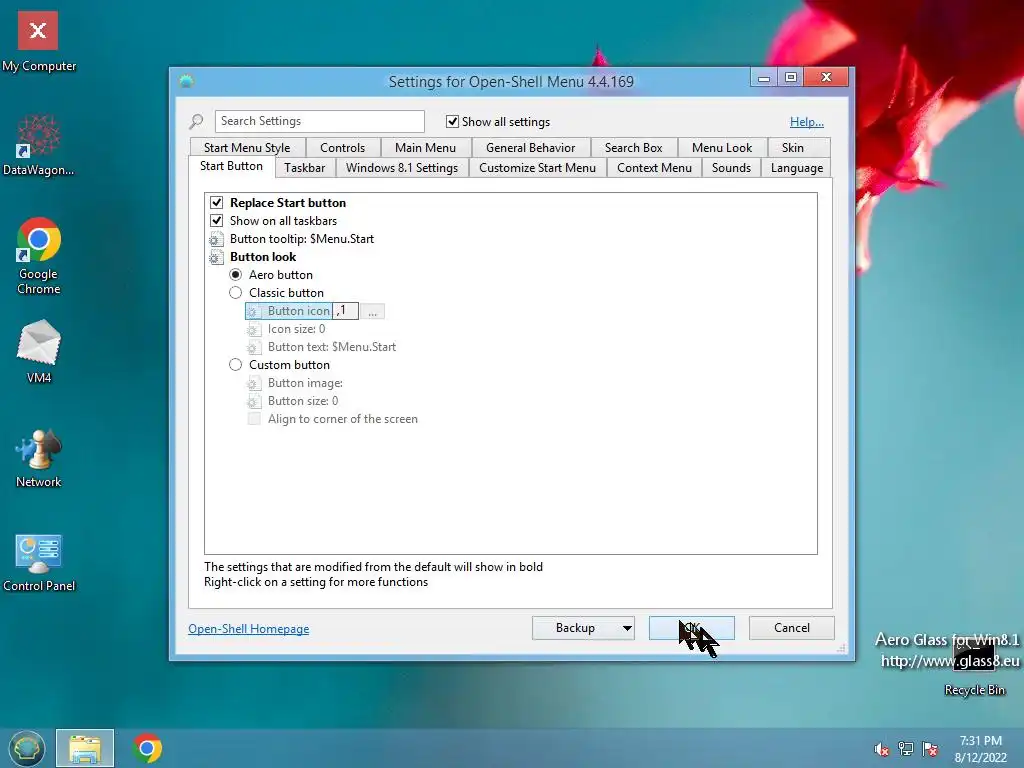This screenshot has height=768, width=1024.
Task: Click gear icon beside Button image
Action: (254, 383)
